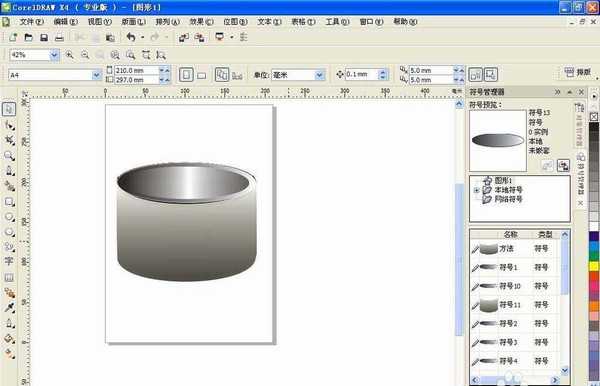
Task: Select the yellow swatch in the color palette
Action: [x=594, y=265]
